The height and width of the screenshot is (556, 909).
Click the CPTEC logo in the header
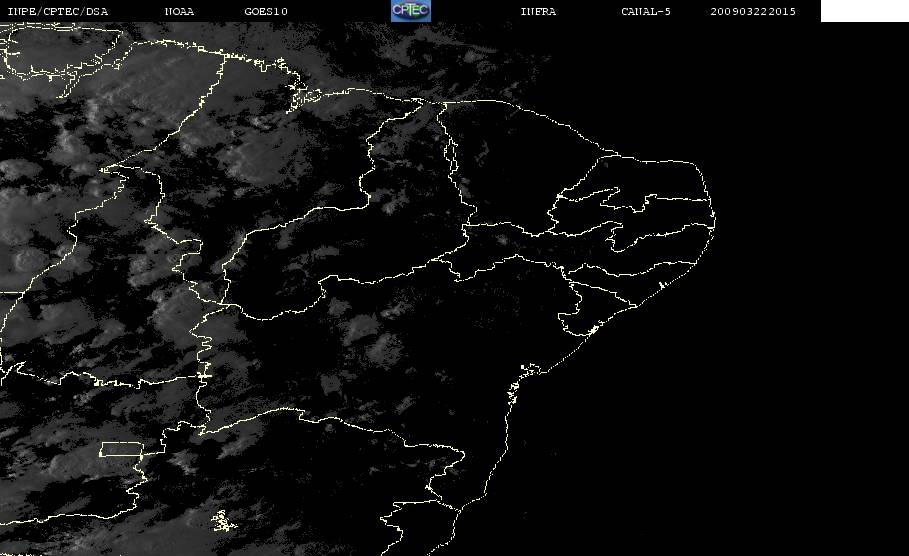(410, 10)
